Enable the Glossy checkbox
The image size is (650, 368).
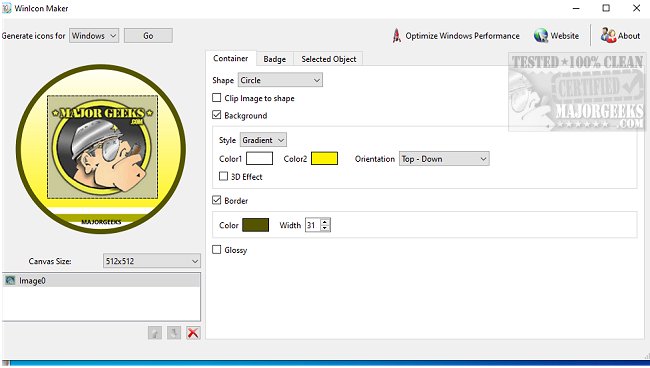click(216, 249)
